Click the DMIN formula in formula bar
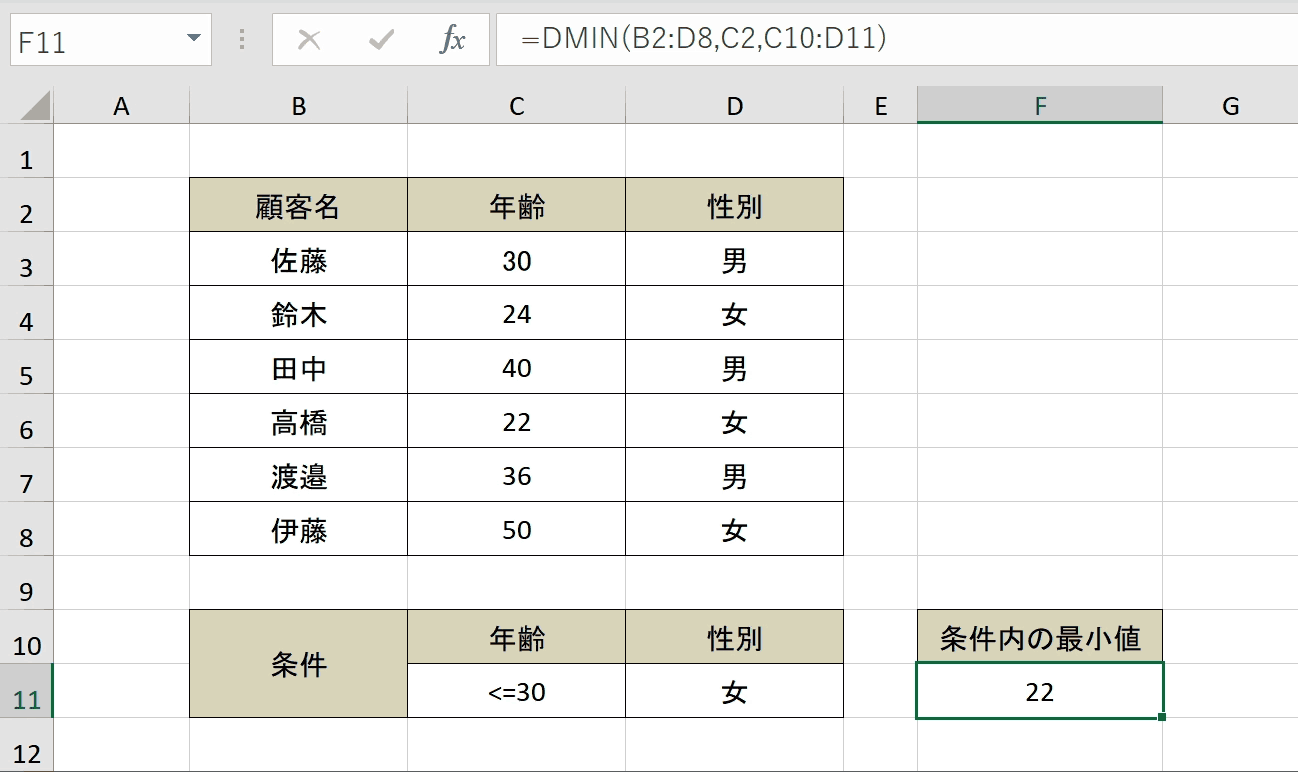This screenshot has height=772, width=1298. click(704, 39)
